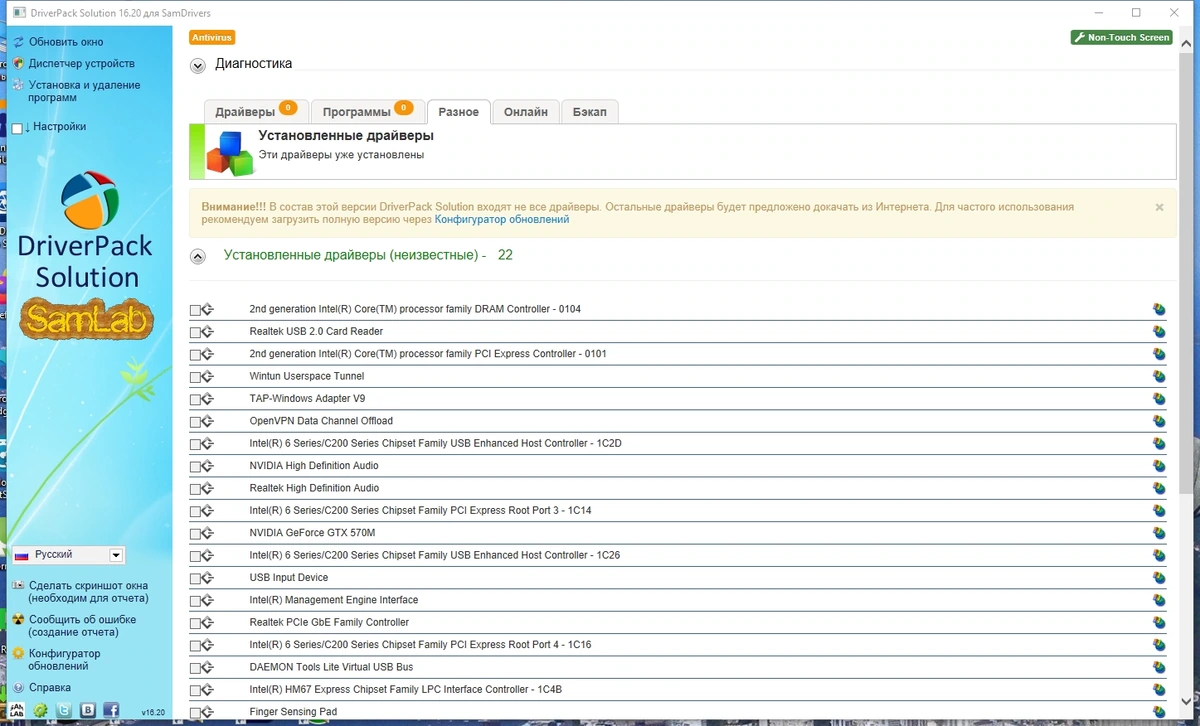Open Конфигуратор обновлений link in the warning banner
Screen dimensions: 1200x726
click(502, 219)
